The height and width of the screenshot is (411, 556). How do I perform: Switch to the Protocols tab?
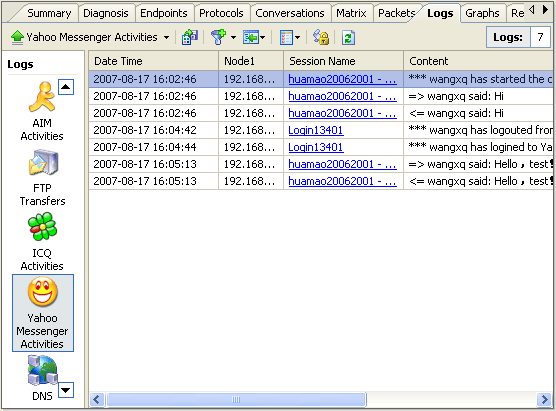point(221,13)
